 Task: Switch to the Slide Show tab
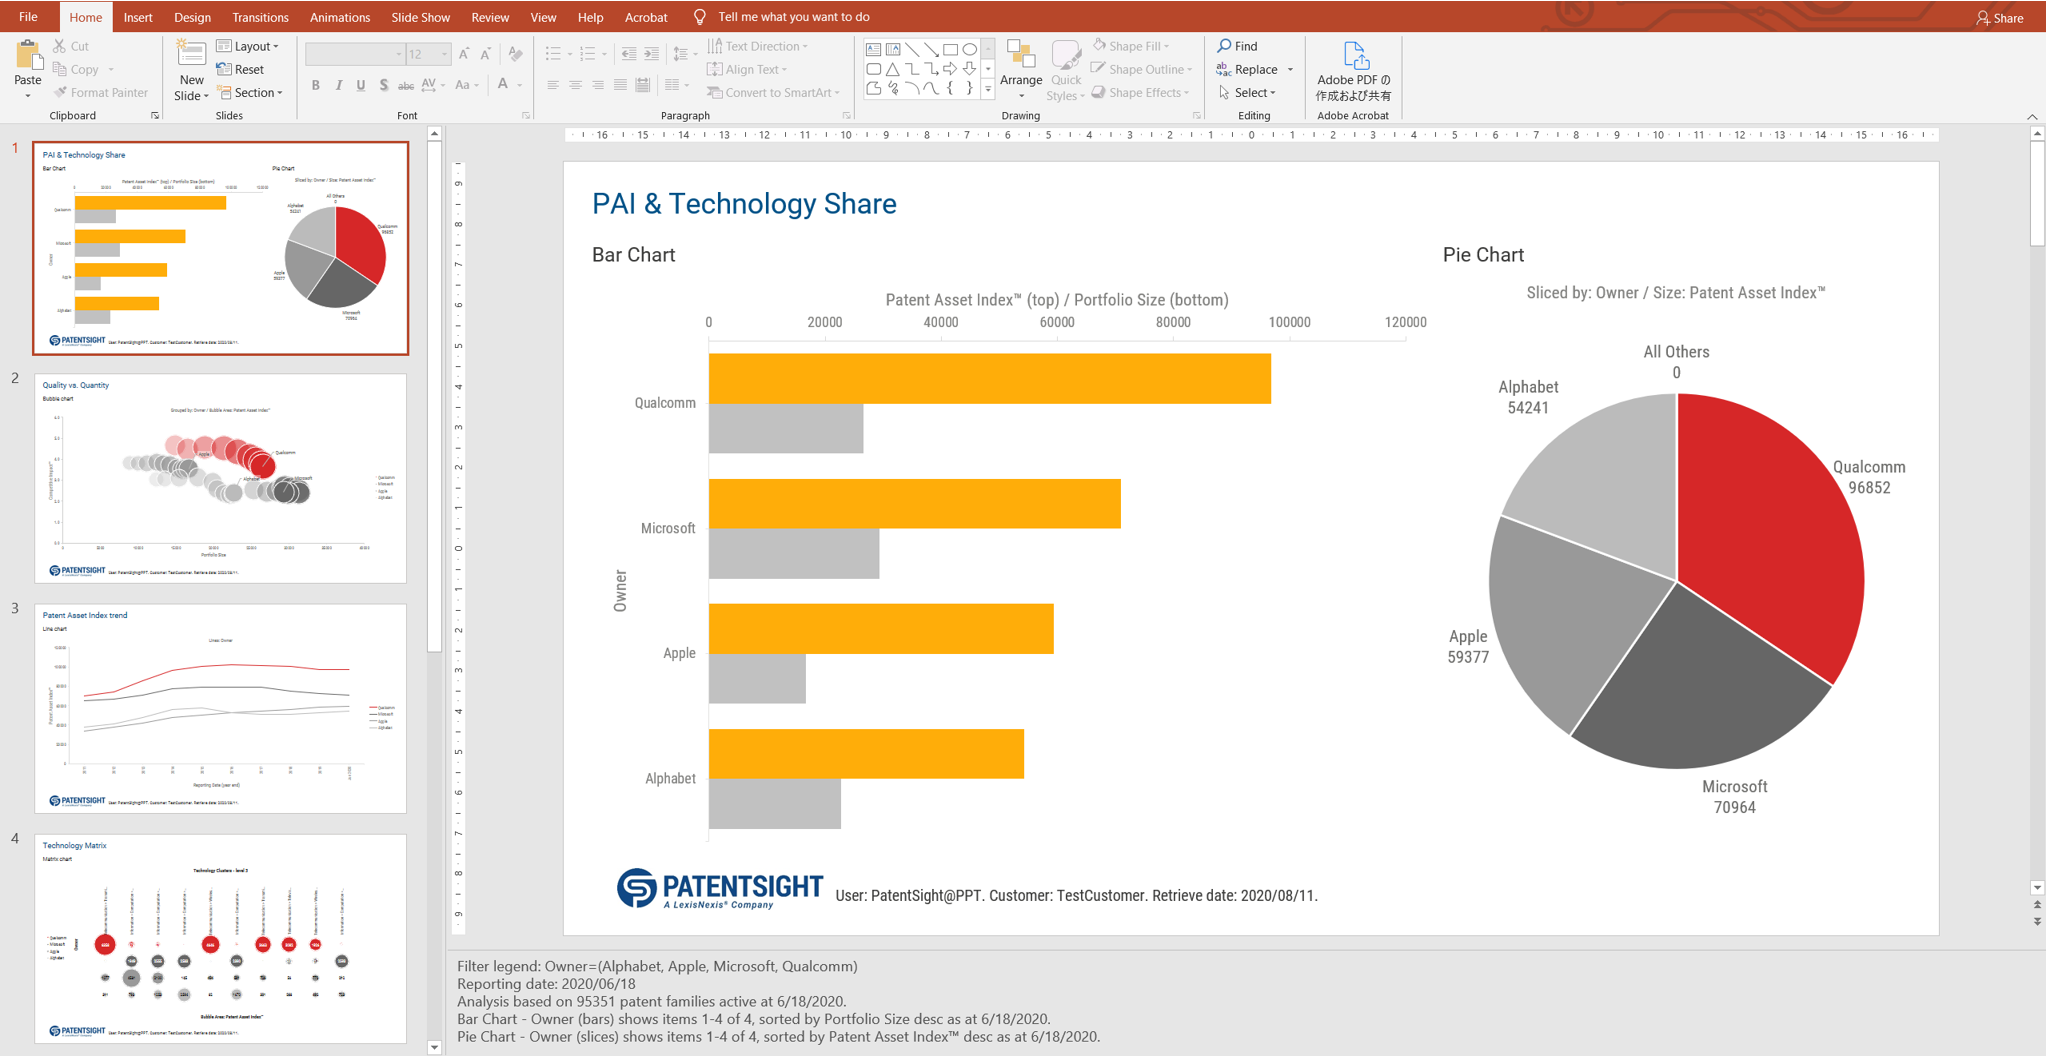(x=420, y=17)
